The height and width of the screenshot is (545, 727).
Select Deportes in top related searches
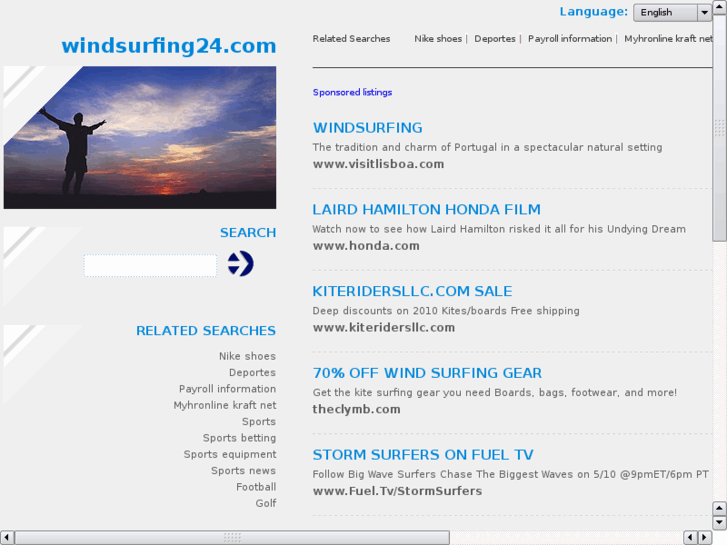pyautogui.click(x=495, y=39)
